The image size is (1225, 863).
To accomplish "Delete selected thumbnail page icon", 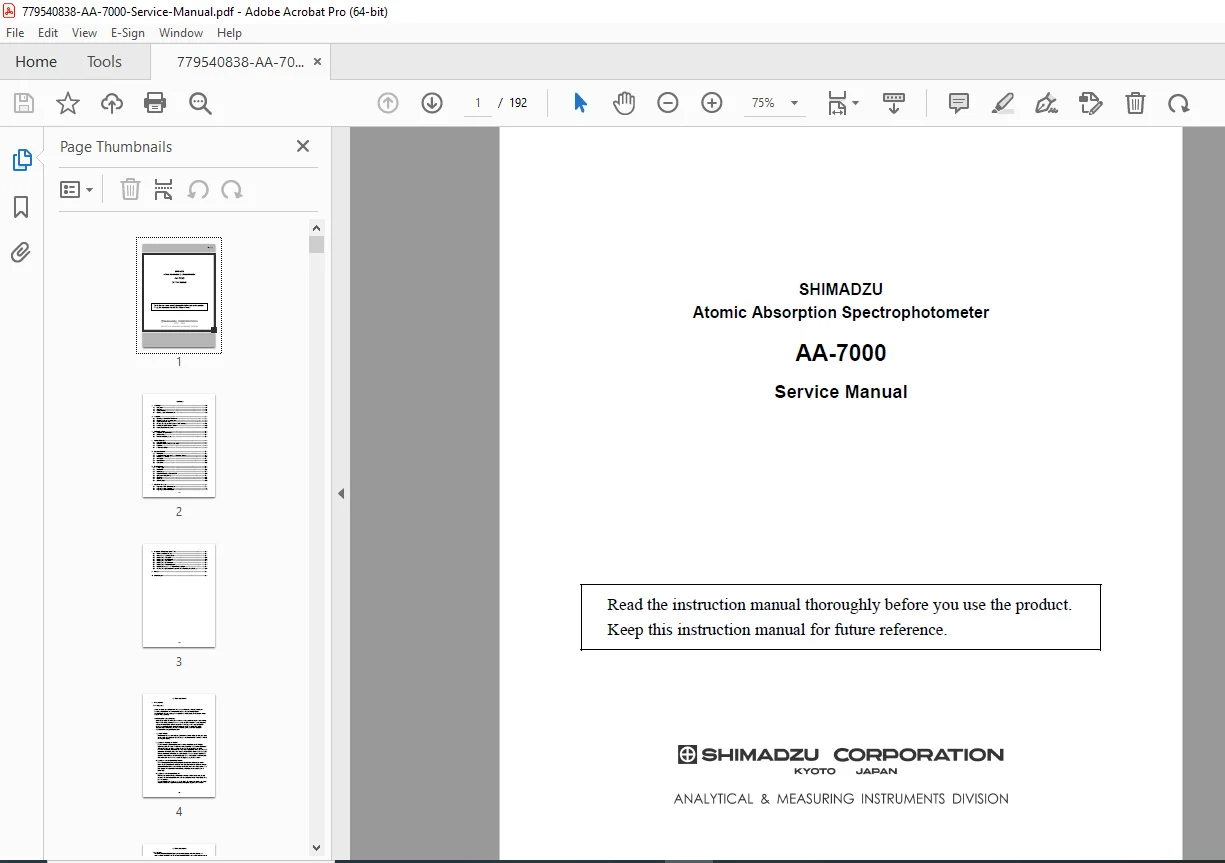I will click(x=130, y=189).
